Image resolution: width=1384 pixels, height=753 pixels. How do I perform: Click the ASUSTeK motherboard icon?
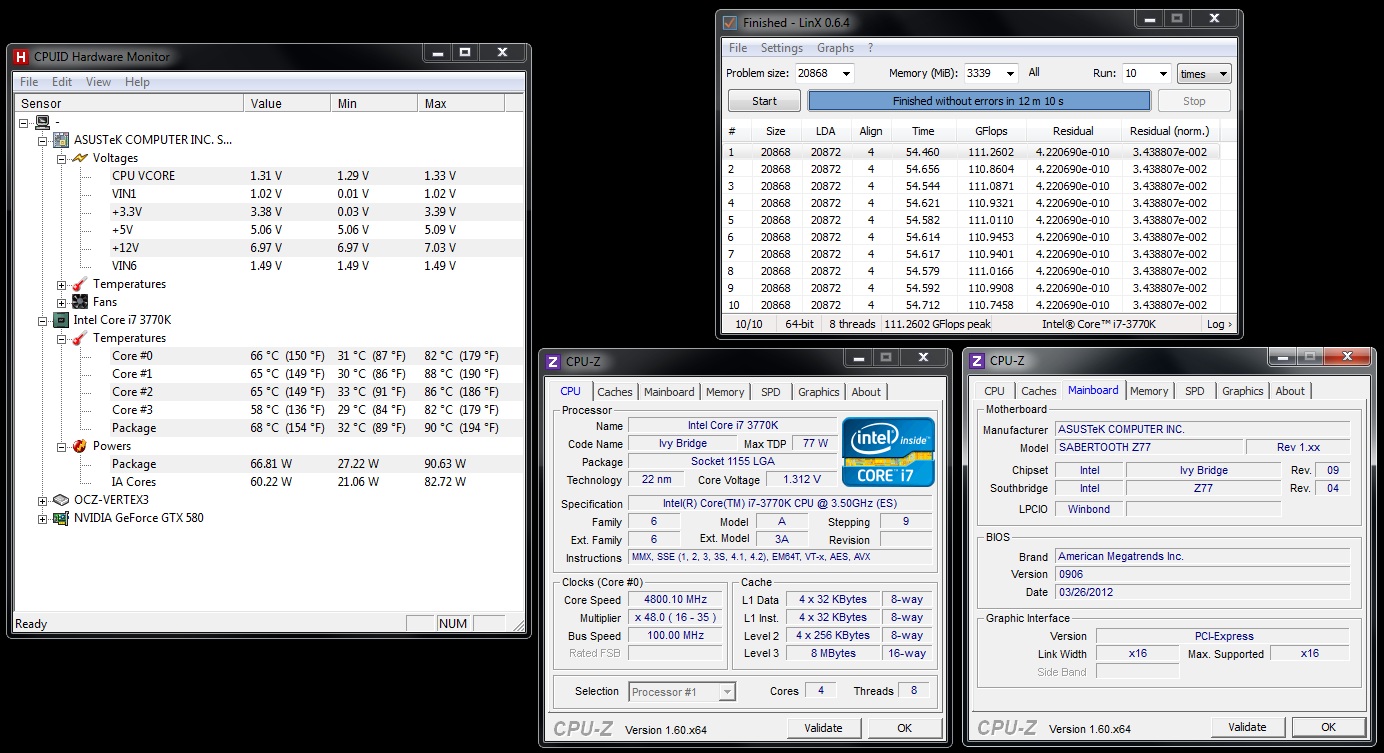click(x=62, y=140)
